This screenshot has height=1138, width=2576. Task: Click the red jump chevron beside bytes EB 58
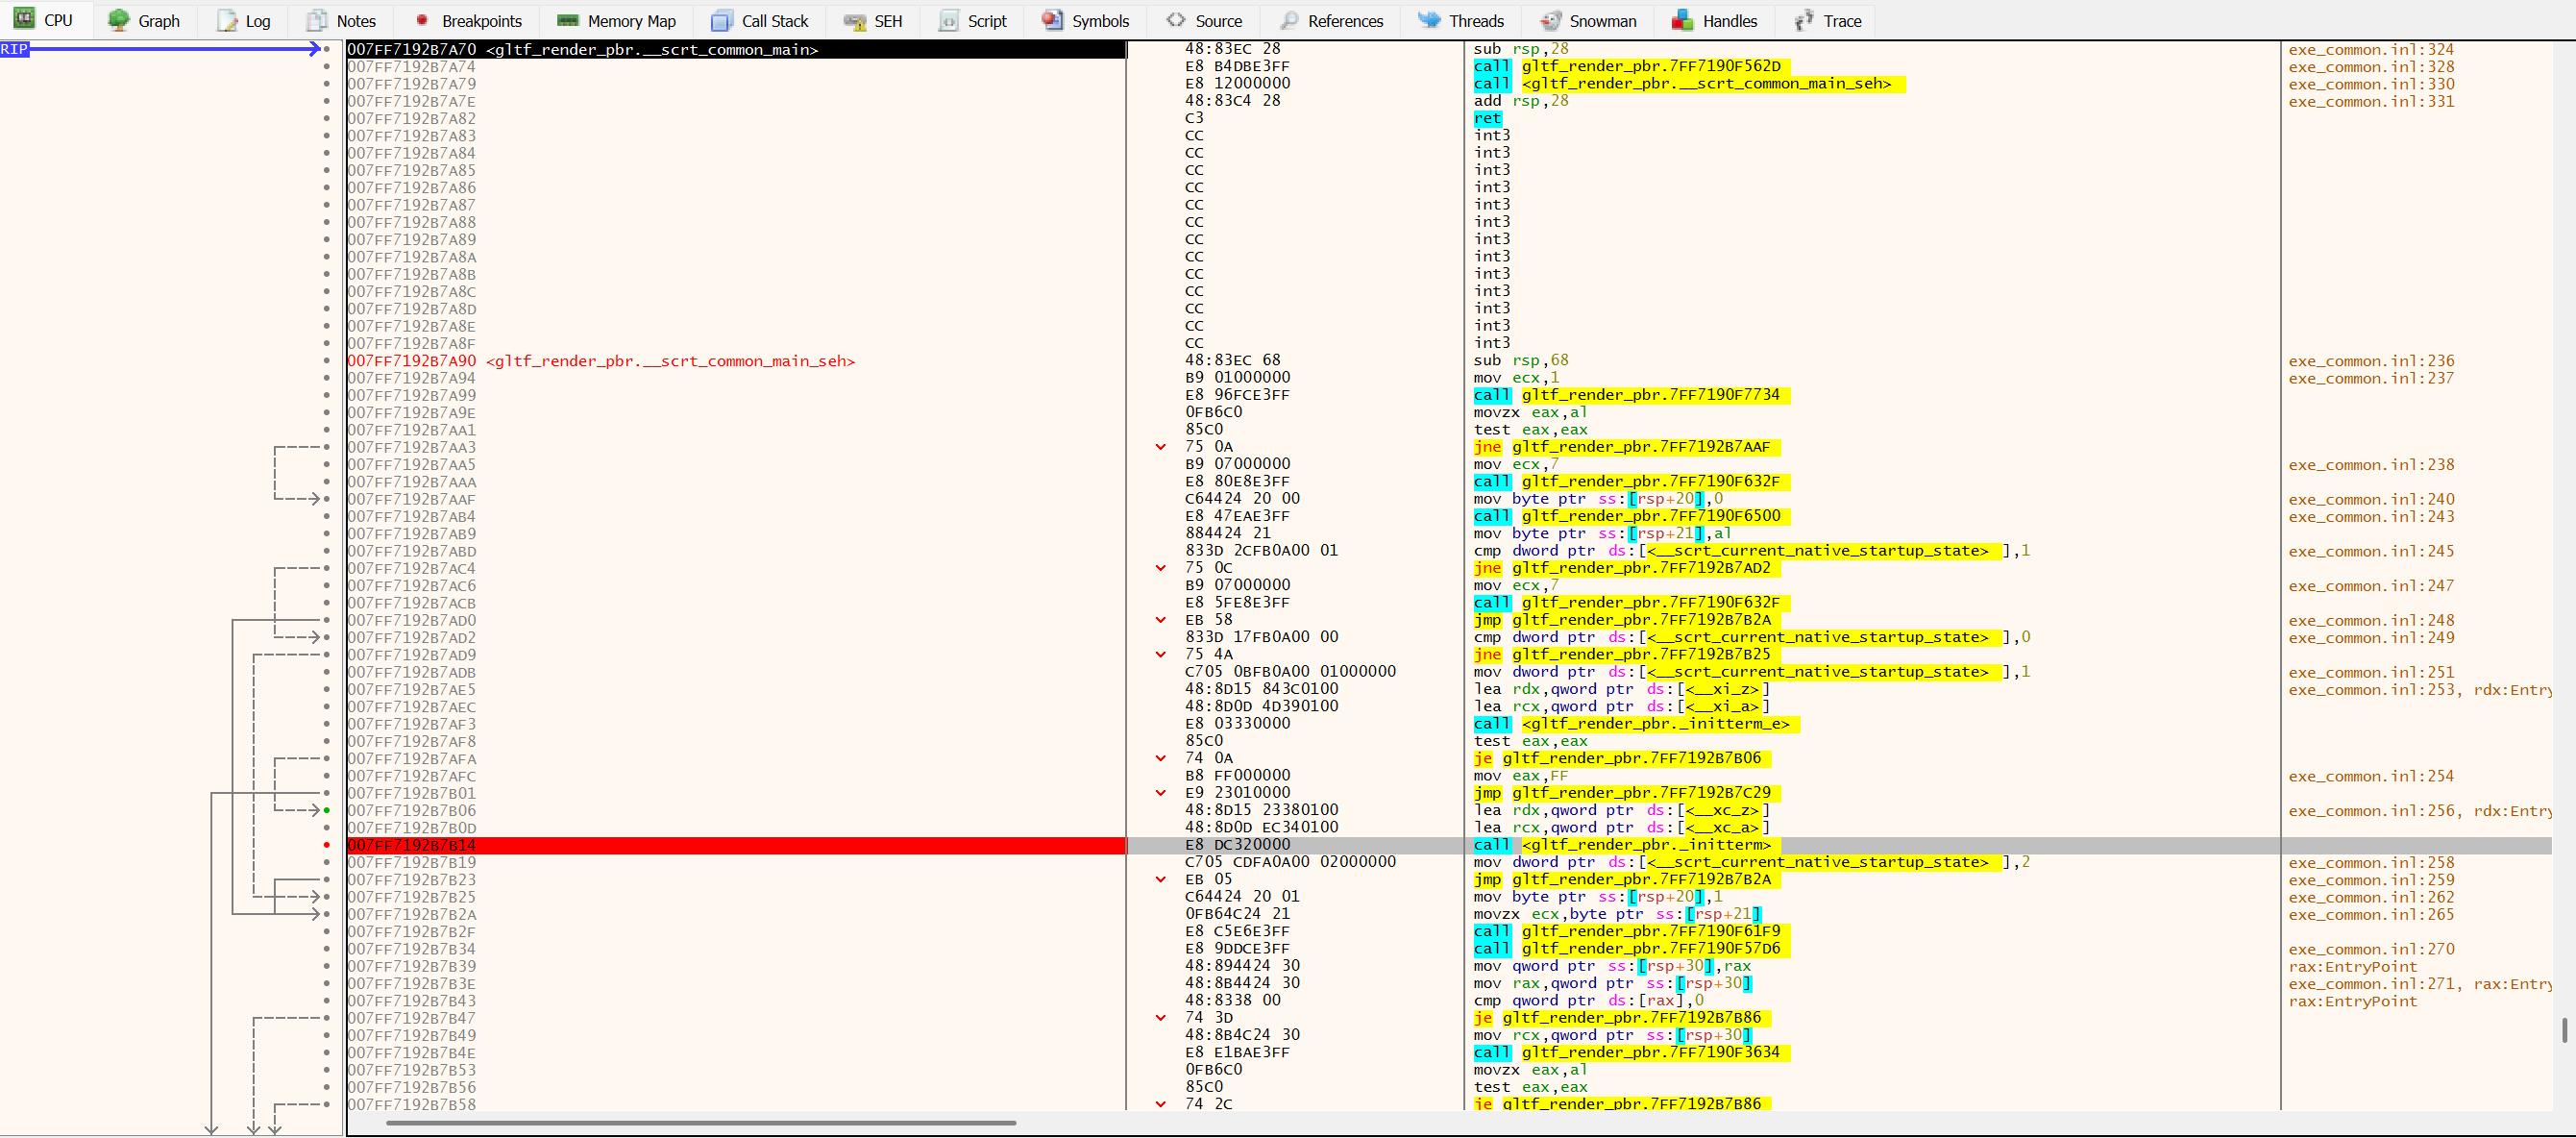pyautogui.click(x=1161, y=620)
